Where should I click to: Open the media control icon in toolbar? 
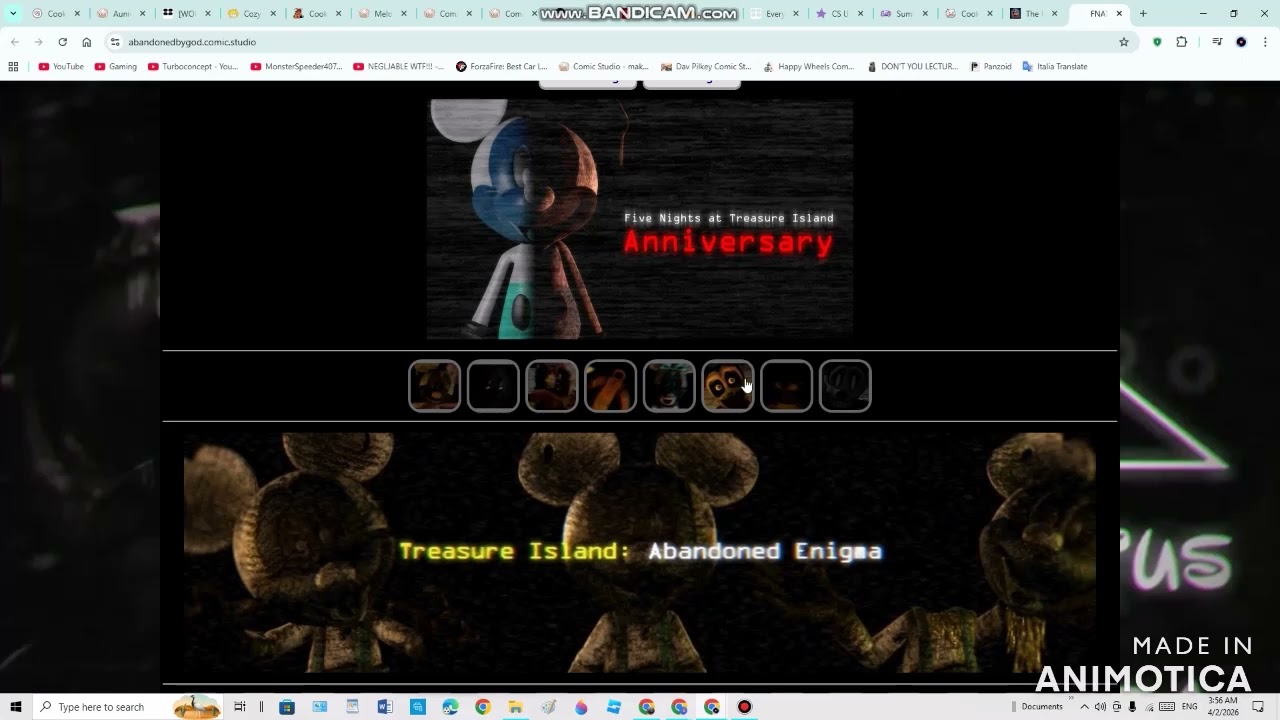1217,42
